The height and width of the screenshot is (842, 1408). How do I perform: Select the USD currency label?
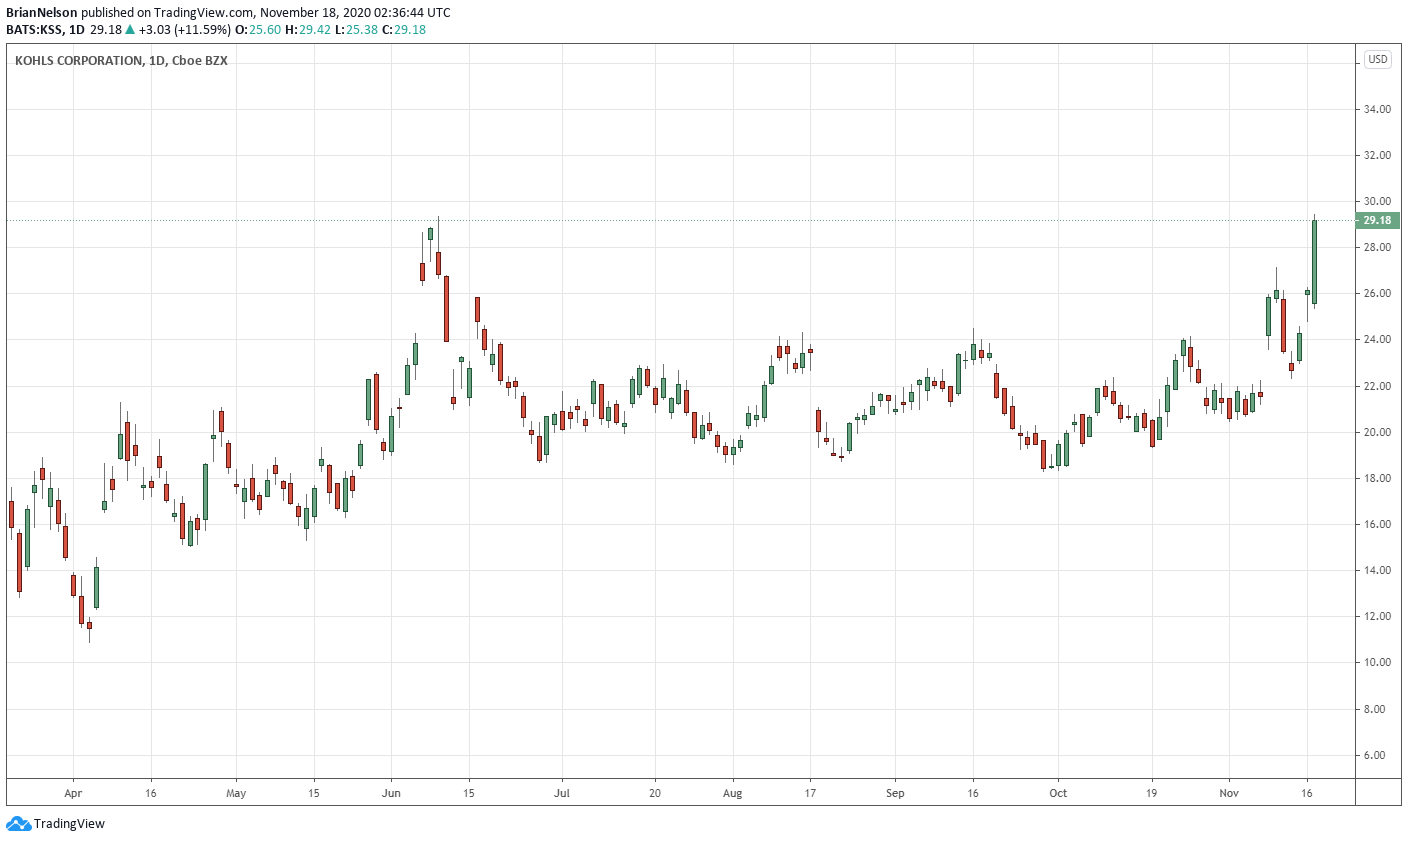pyautogui.click(x=1377, y=59)
